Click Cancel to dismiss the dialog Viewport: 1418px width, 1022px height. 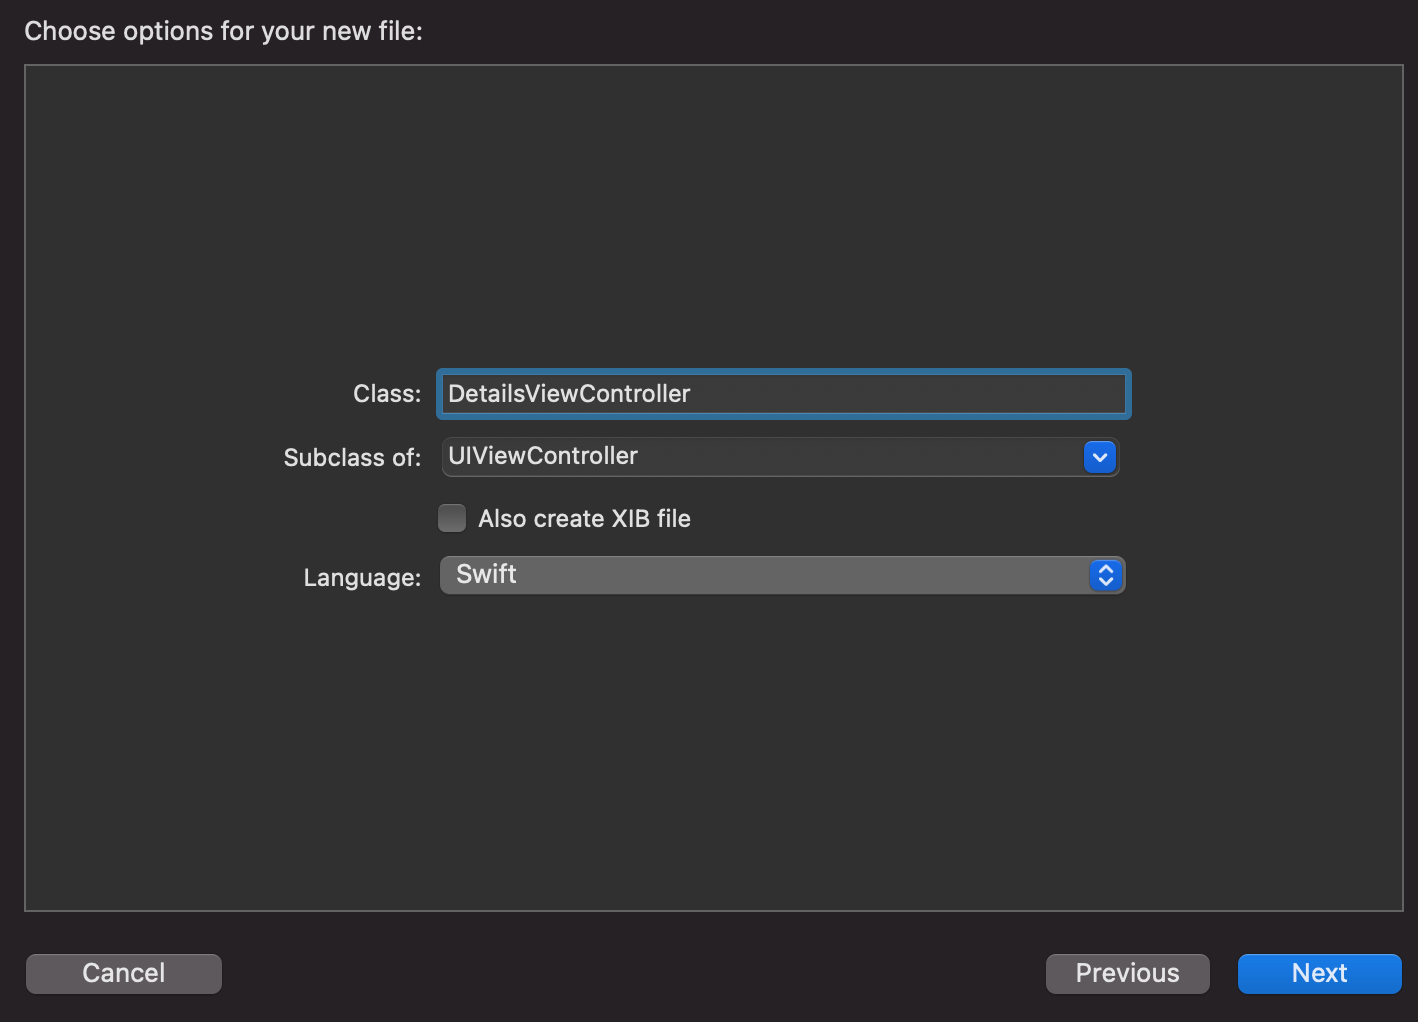click(x=124, y=973)
